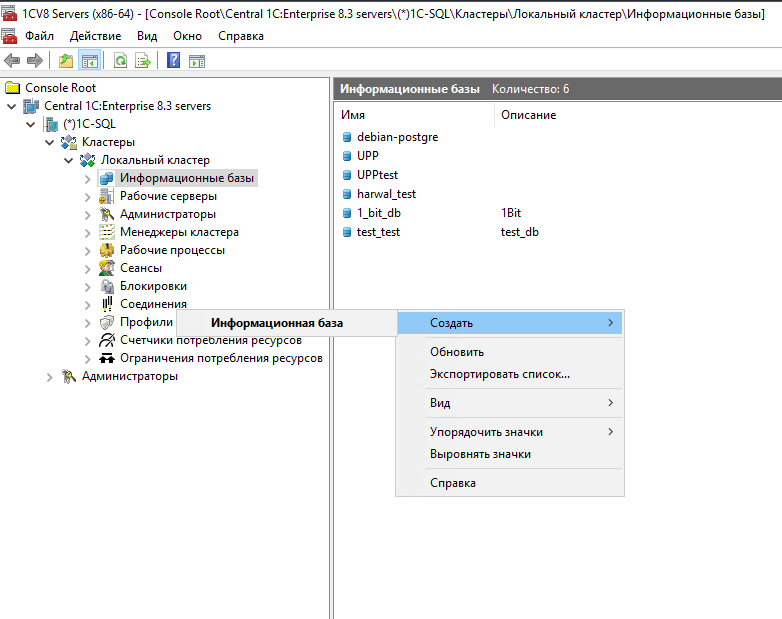782x619 pixels.
Task: Choose Справка in the context menu
Action: click(x=510, y=483)
